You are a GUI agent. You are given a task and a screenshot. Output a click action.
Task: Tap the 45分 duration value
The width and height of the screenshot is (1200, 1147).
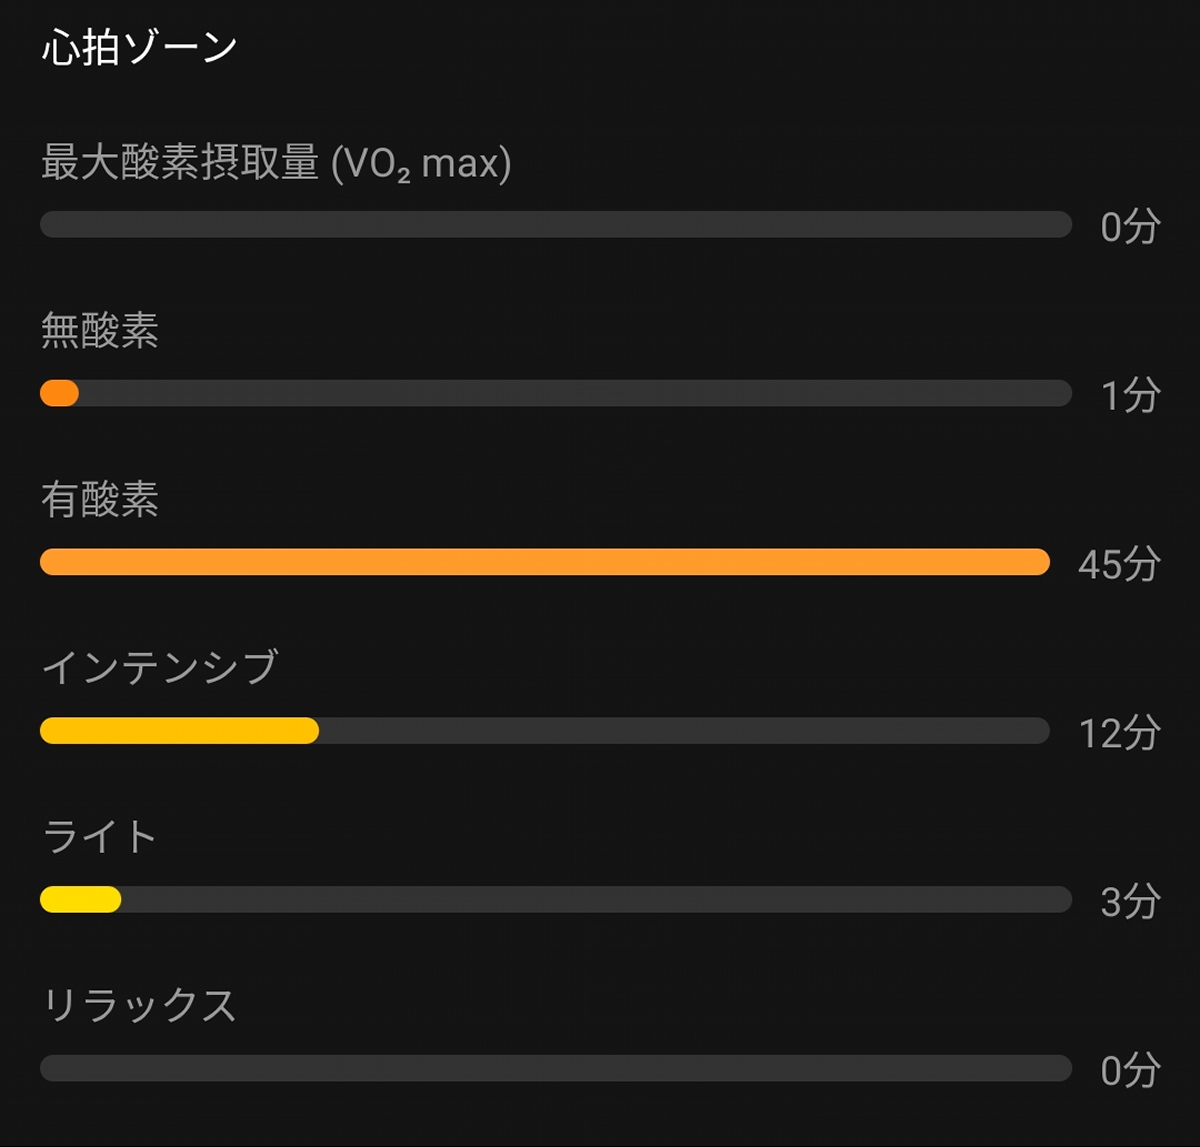click(x=1119, y=565)
